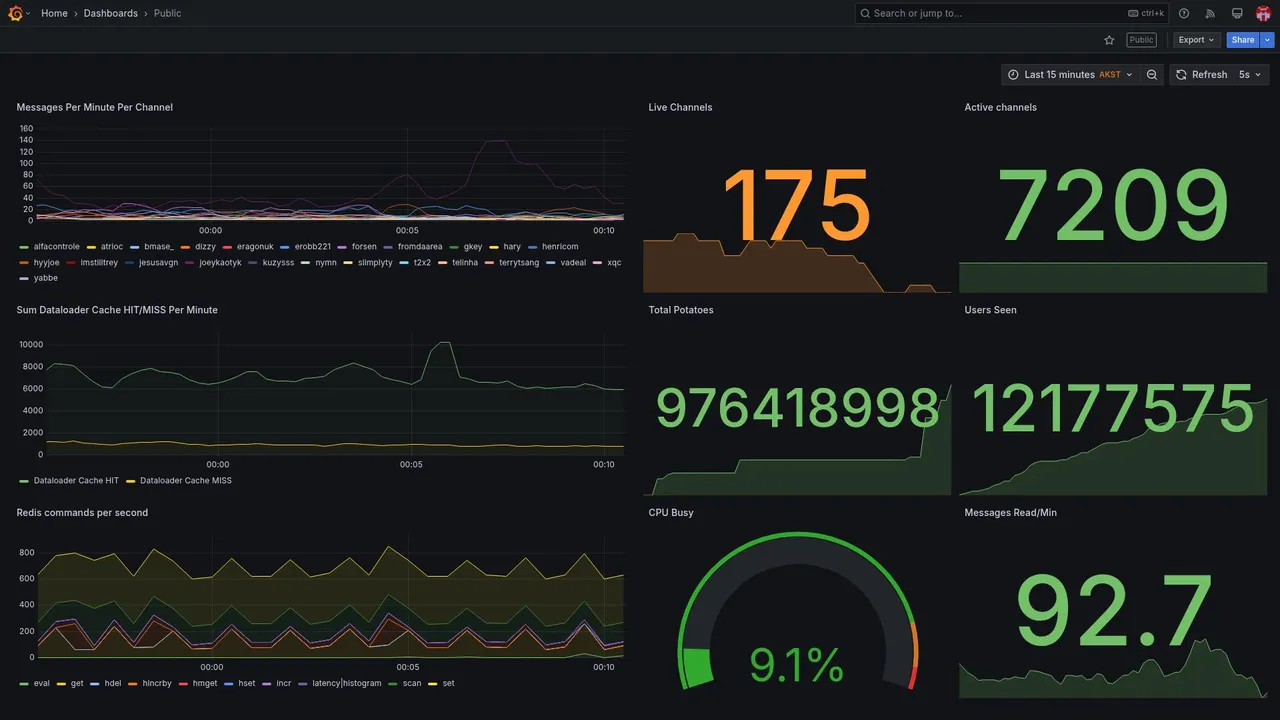Open the news feed RSS icon
This screenshot has width=1280, height=720.
point(1210,13)
